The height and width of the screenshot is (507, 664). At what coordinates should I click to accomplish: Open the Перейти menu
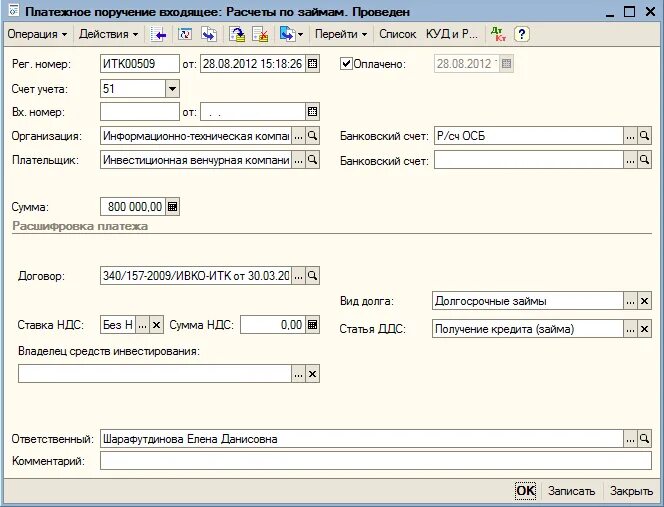[x=341, y=34]
